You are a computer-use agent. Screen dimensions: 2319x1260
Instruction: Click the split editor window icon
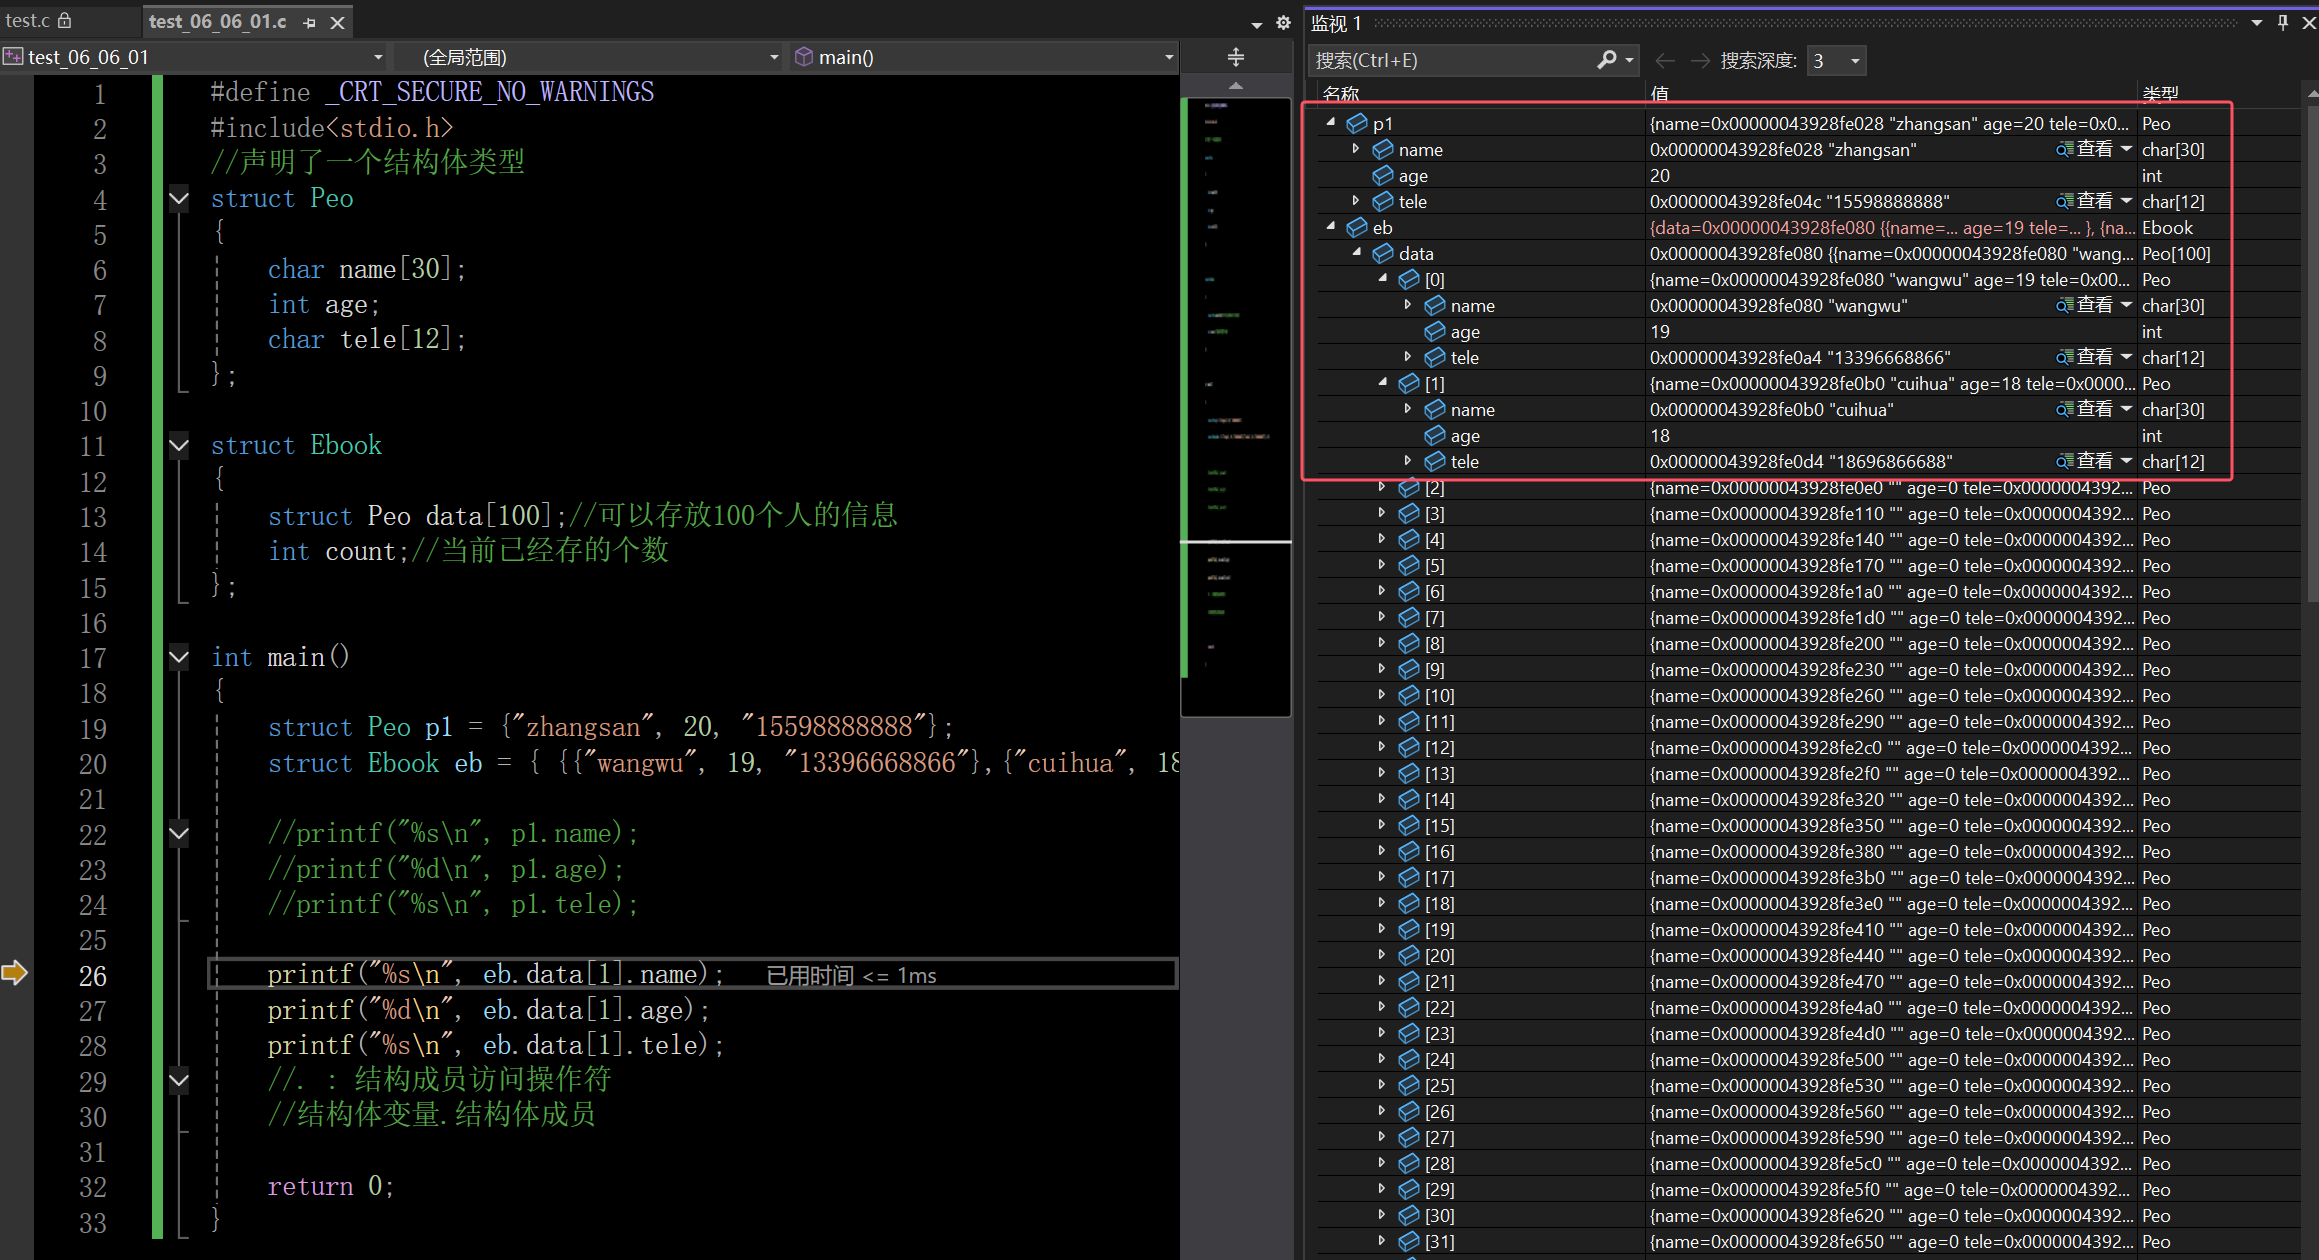coord(1236,58)
